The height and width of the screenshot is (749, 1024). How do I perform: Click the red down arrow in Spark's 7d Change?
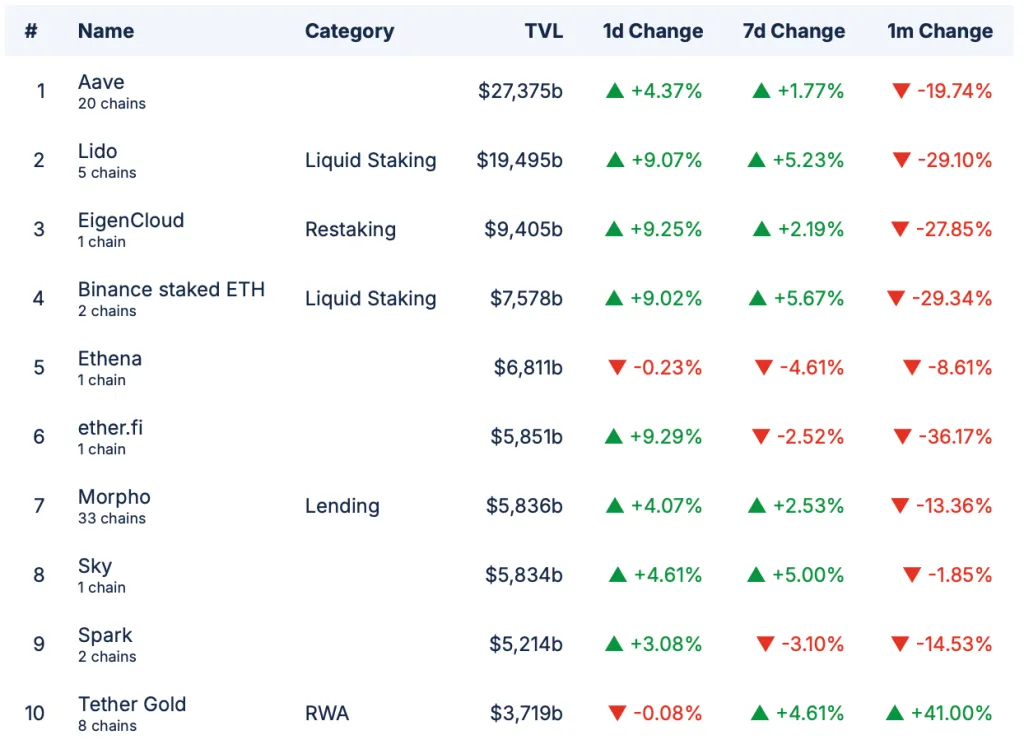click(x=766, y=644)
